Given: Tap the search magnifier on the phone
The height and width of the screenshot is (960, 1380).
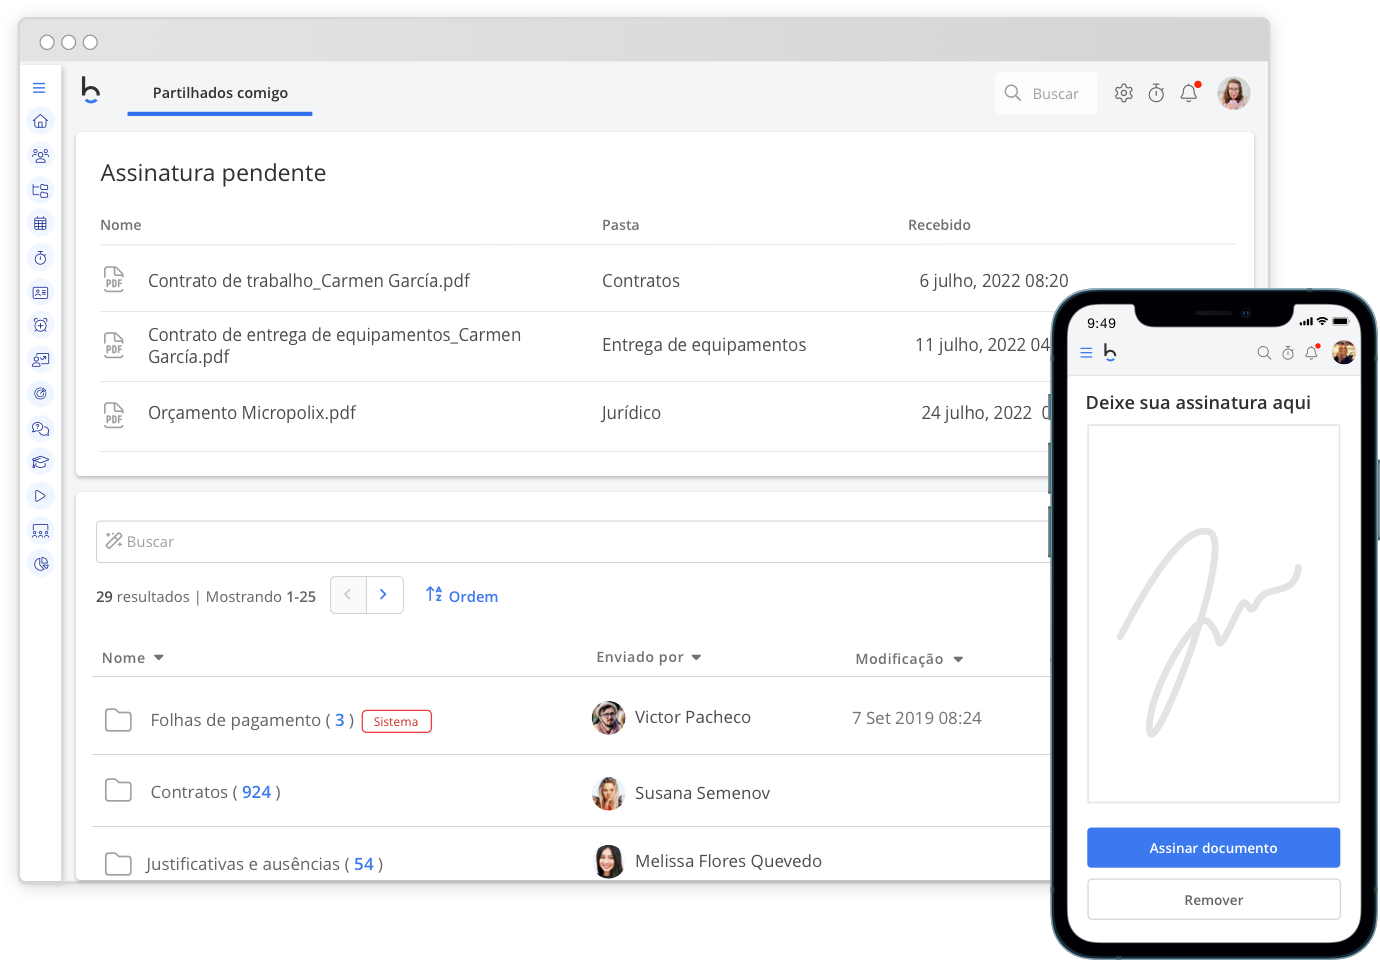Looking at the screenshot, I should pos(1264,353).
